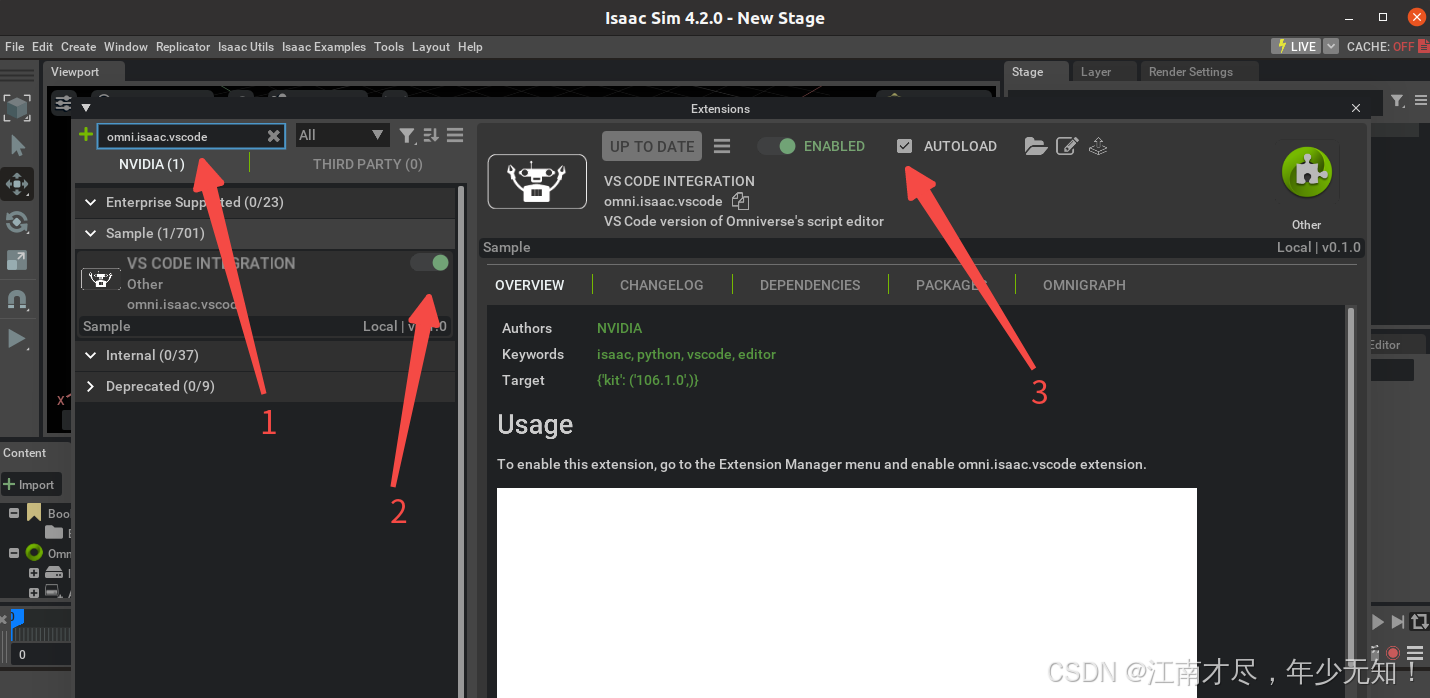Viewport: 1430px width, 698px height.
Task: Open the dropdown arrow next to LIVE
Action: [1331, 46]
